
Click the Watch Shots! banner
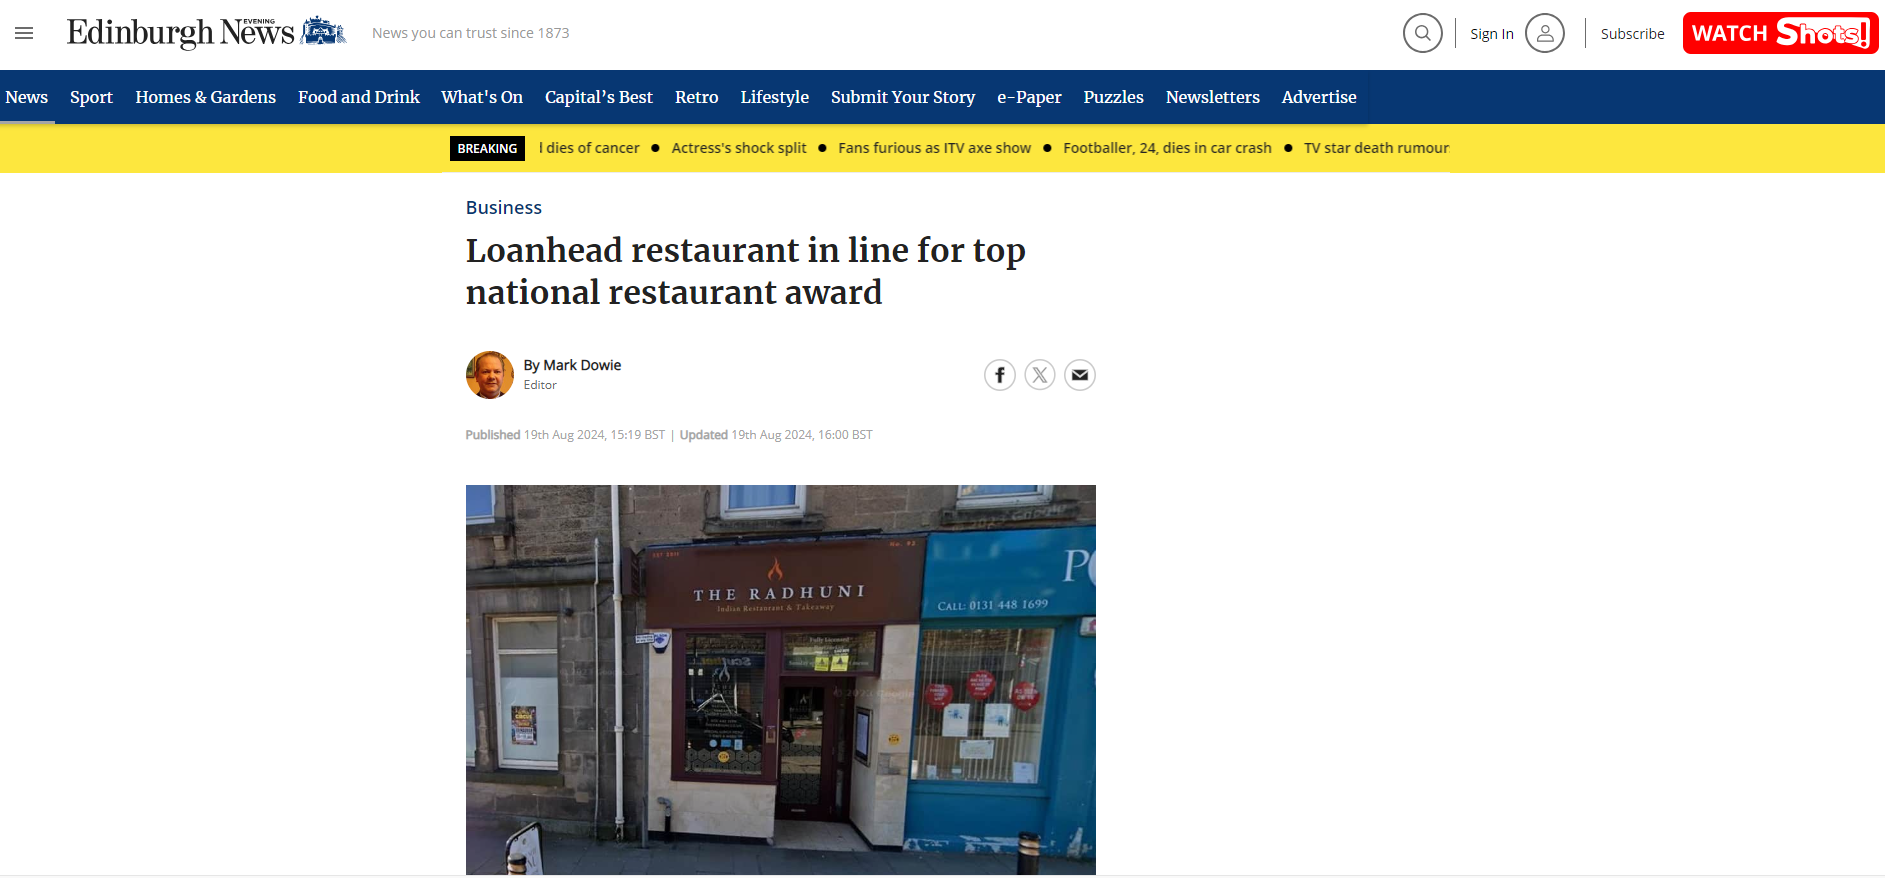(1780, 33)
